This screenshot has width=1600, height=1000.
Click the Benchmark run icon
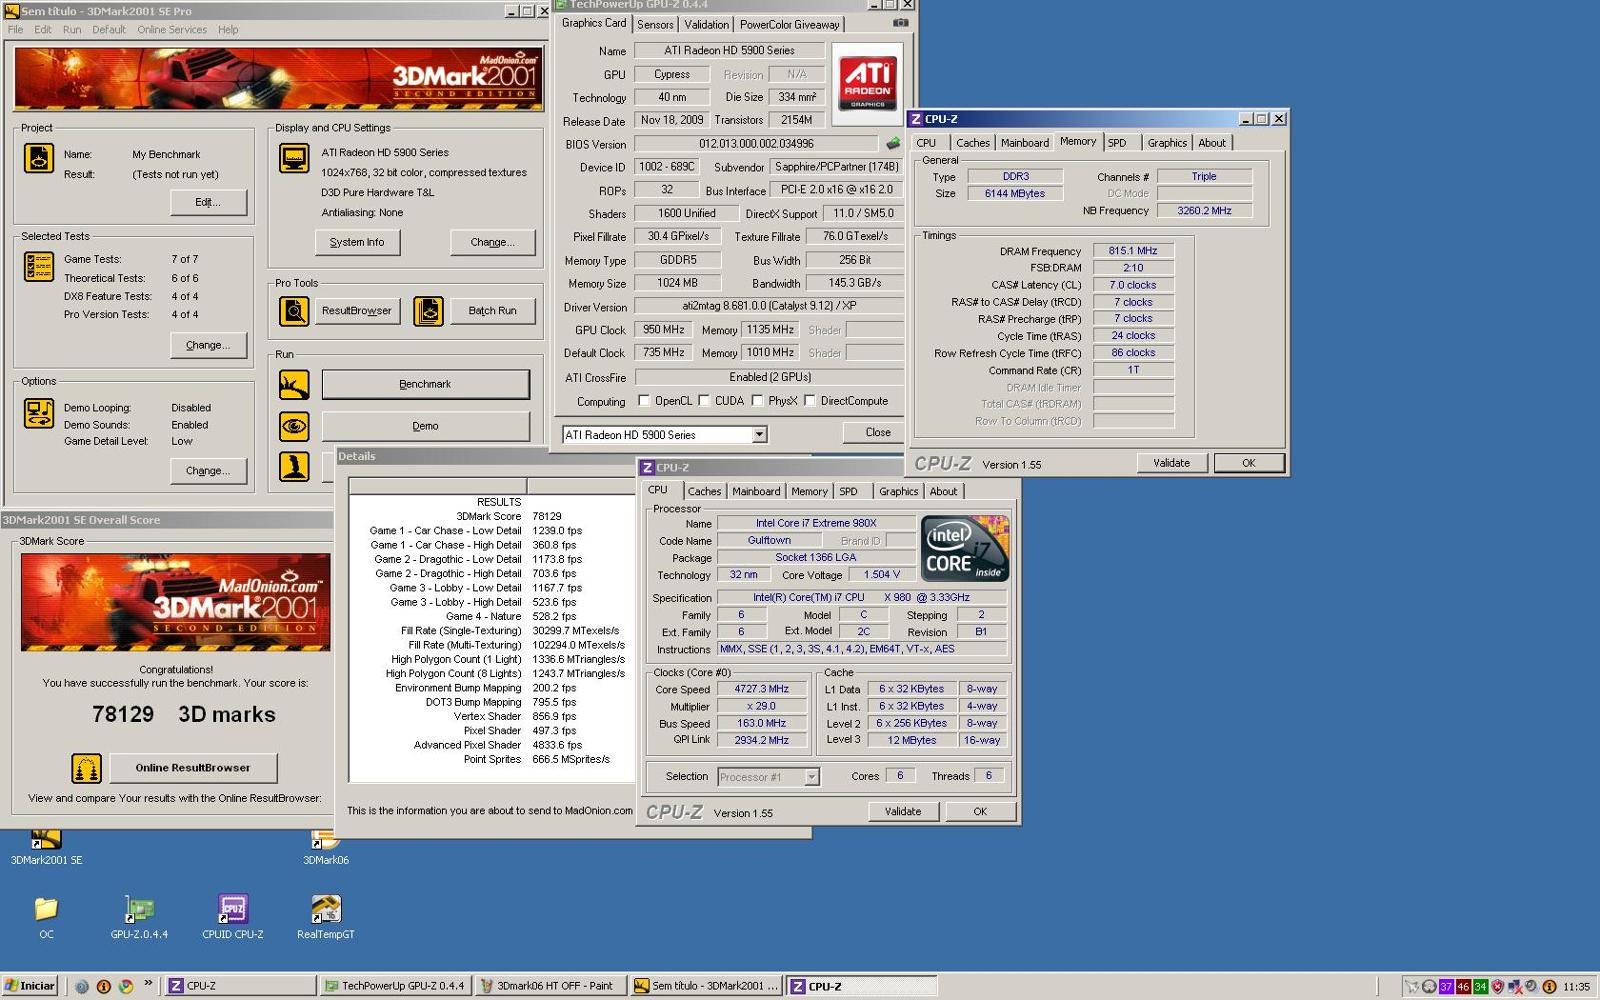[x=294, y=384]
